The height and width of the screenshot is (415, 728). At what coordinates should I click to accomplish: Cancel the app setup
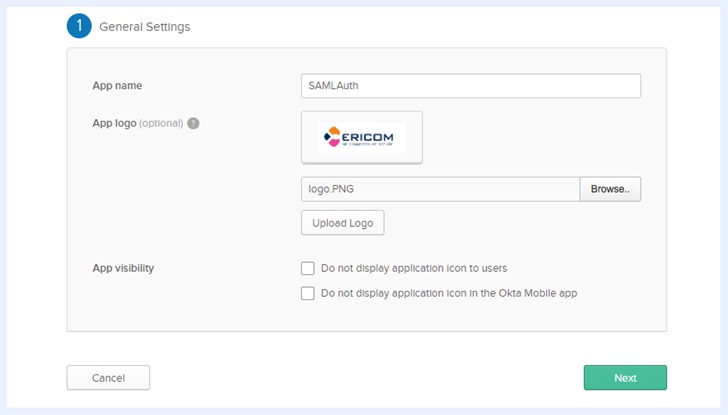click(108, 378)
